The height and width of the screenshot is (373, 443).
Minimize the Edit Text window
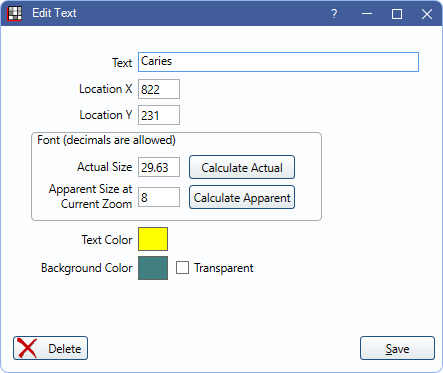pos(367,14)
